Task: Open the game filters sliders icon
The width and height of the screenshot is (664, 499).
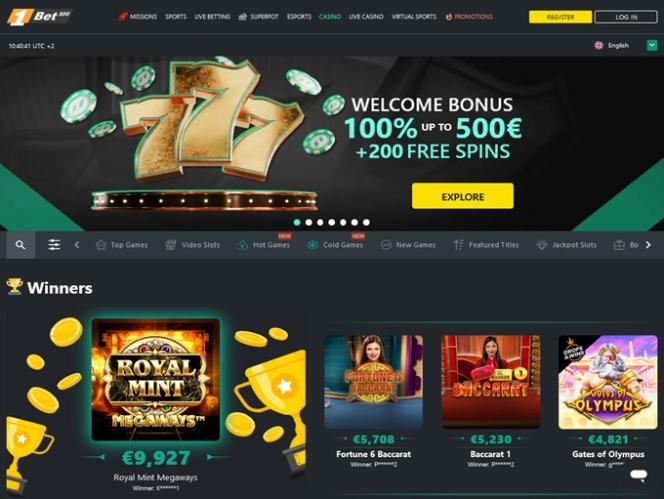Action: (x=54, y=245)
